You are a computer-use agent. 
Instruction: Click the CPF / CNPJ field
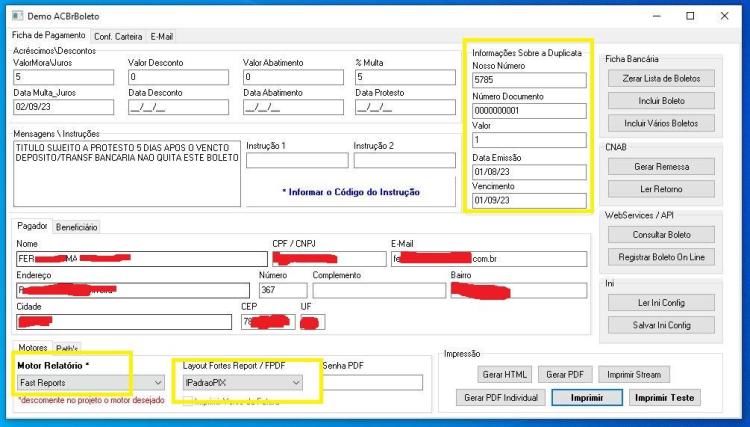(329, 259)
